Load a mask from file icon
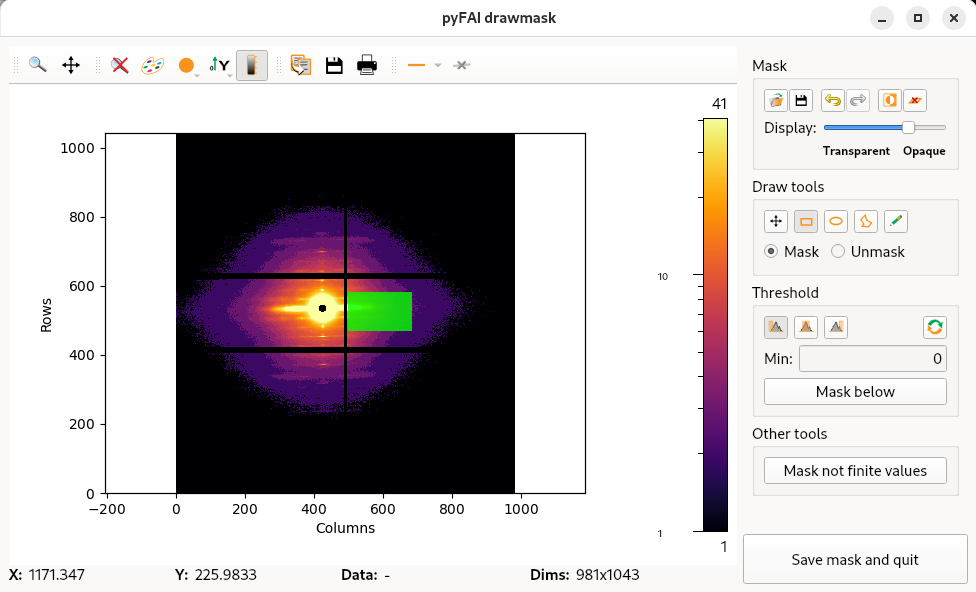Screen dimensions: 976x592 [776, 100]
